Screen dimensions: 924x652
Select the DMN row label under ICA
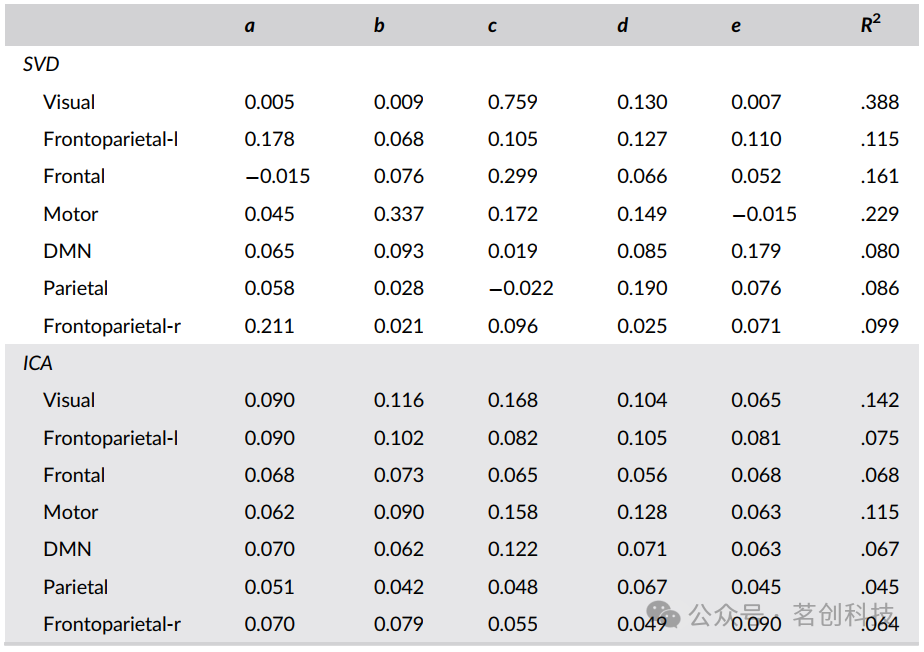click(67, 549)
